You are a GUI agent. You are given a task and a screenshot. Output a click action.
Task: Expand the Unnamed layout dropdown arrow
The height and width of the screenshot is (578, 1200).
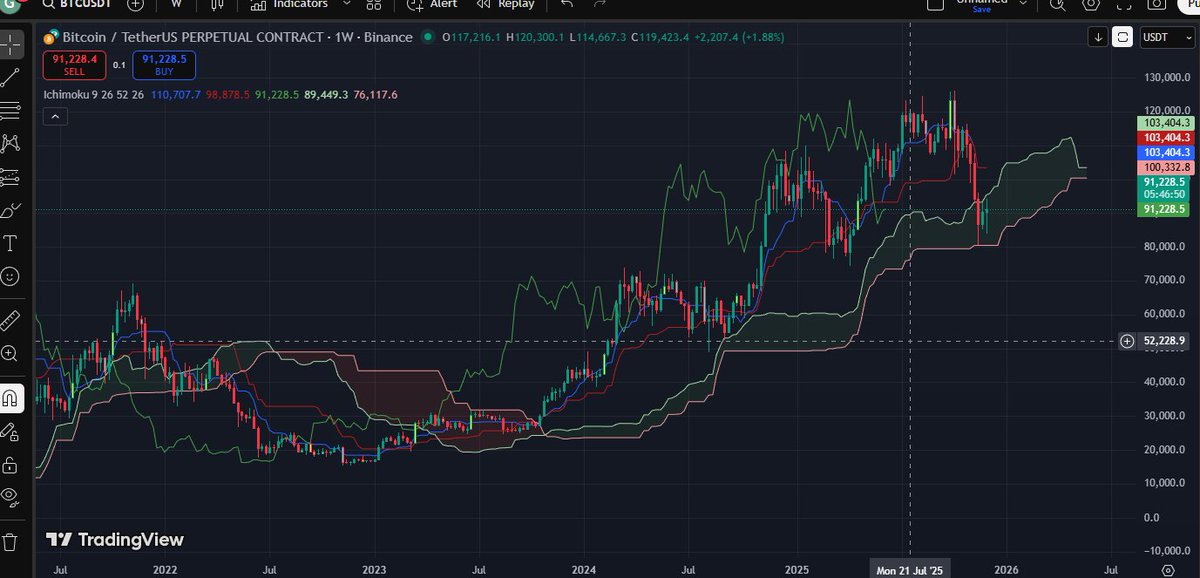point(1023,4)
